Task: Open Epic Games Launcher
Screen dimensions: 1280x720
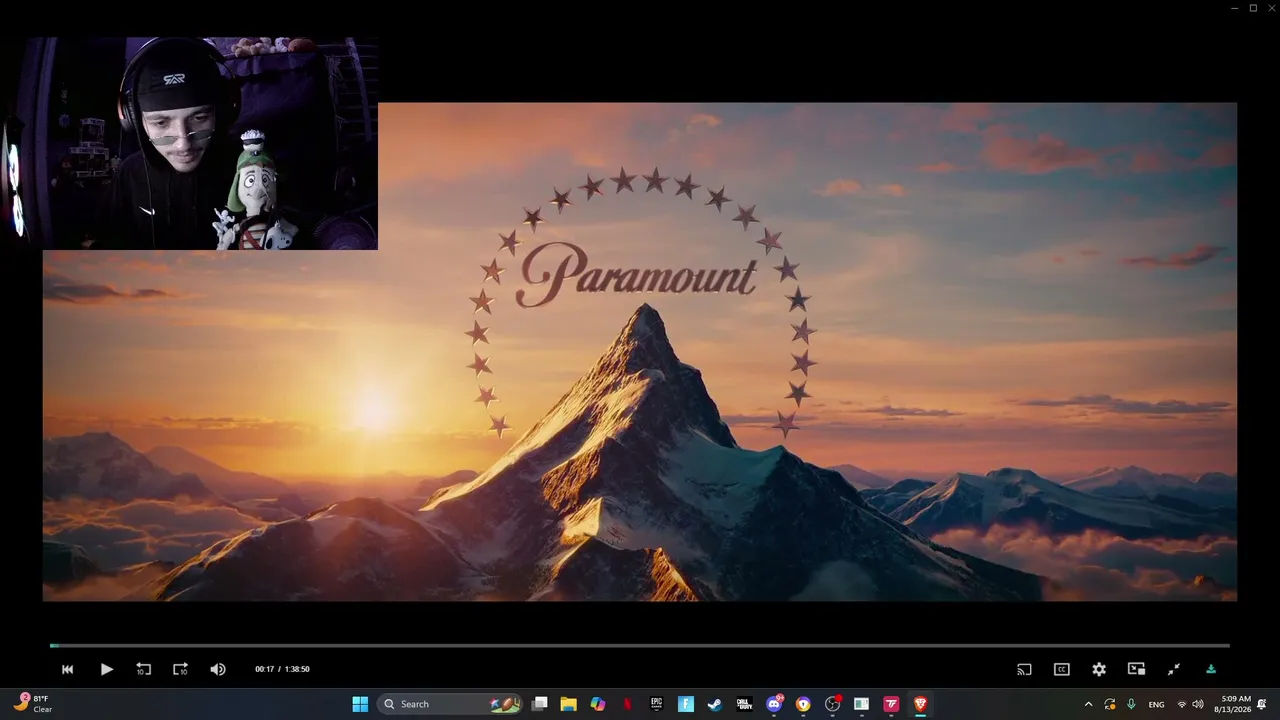Action: 656,704
